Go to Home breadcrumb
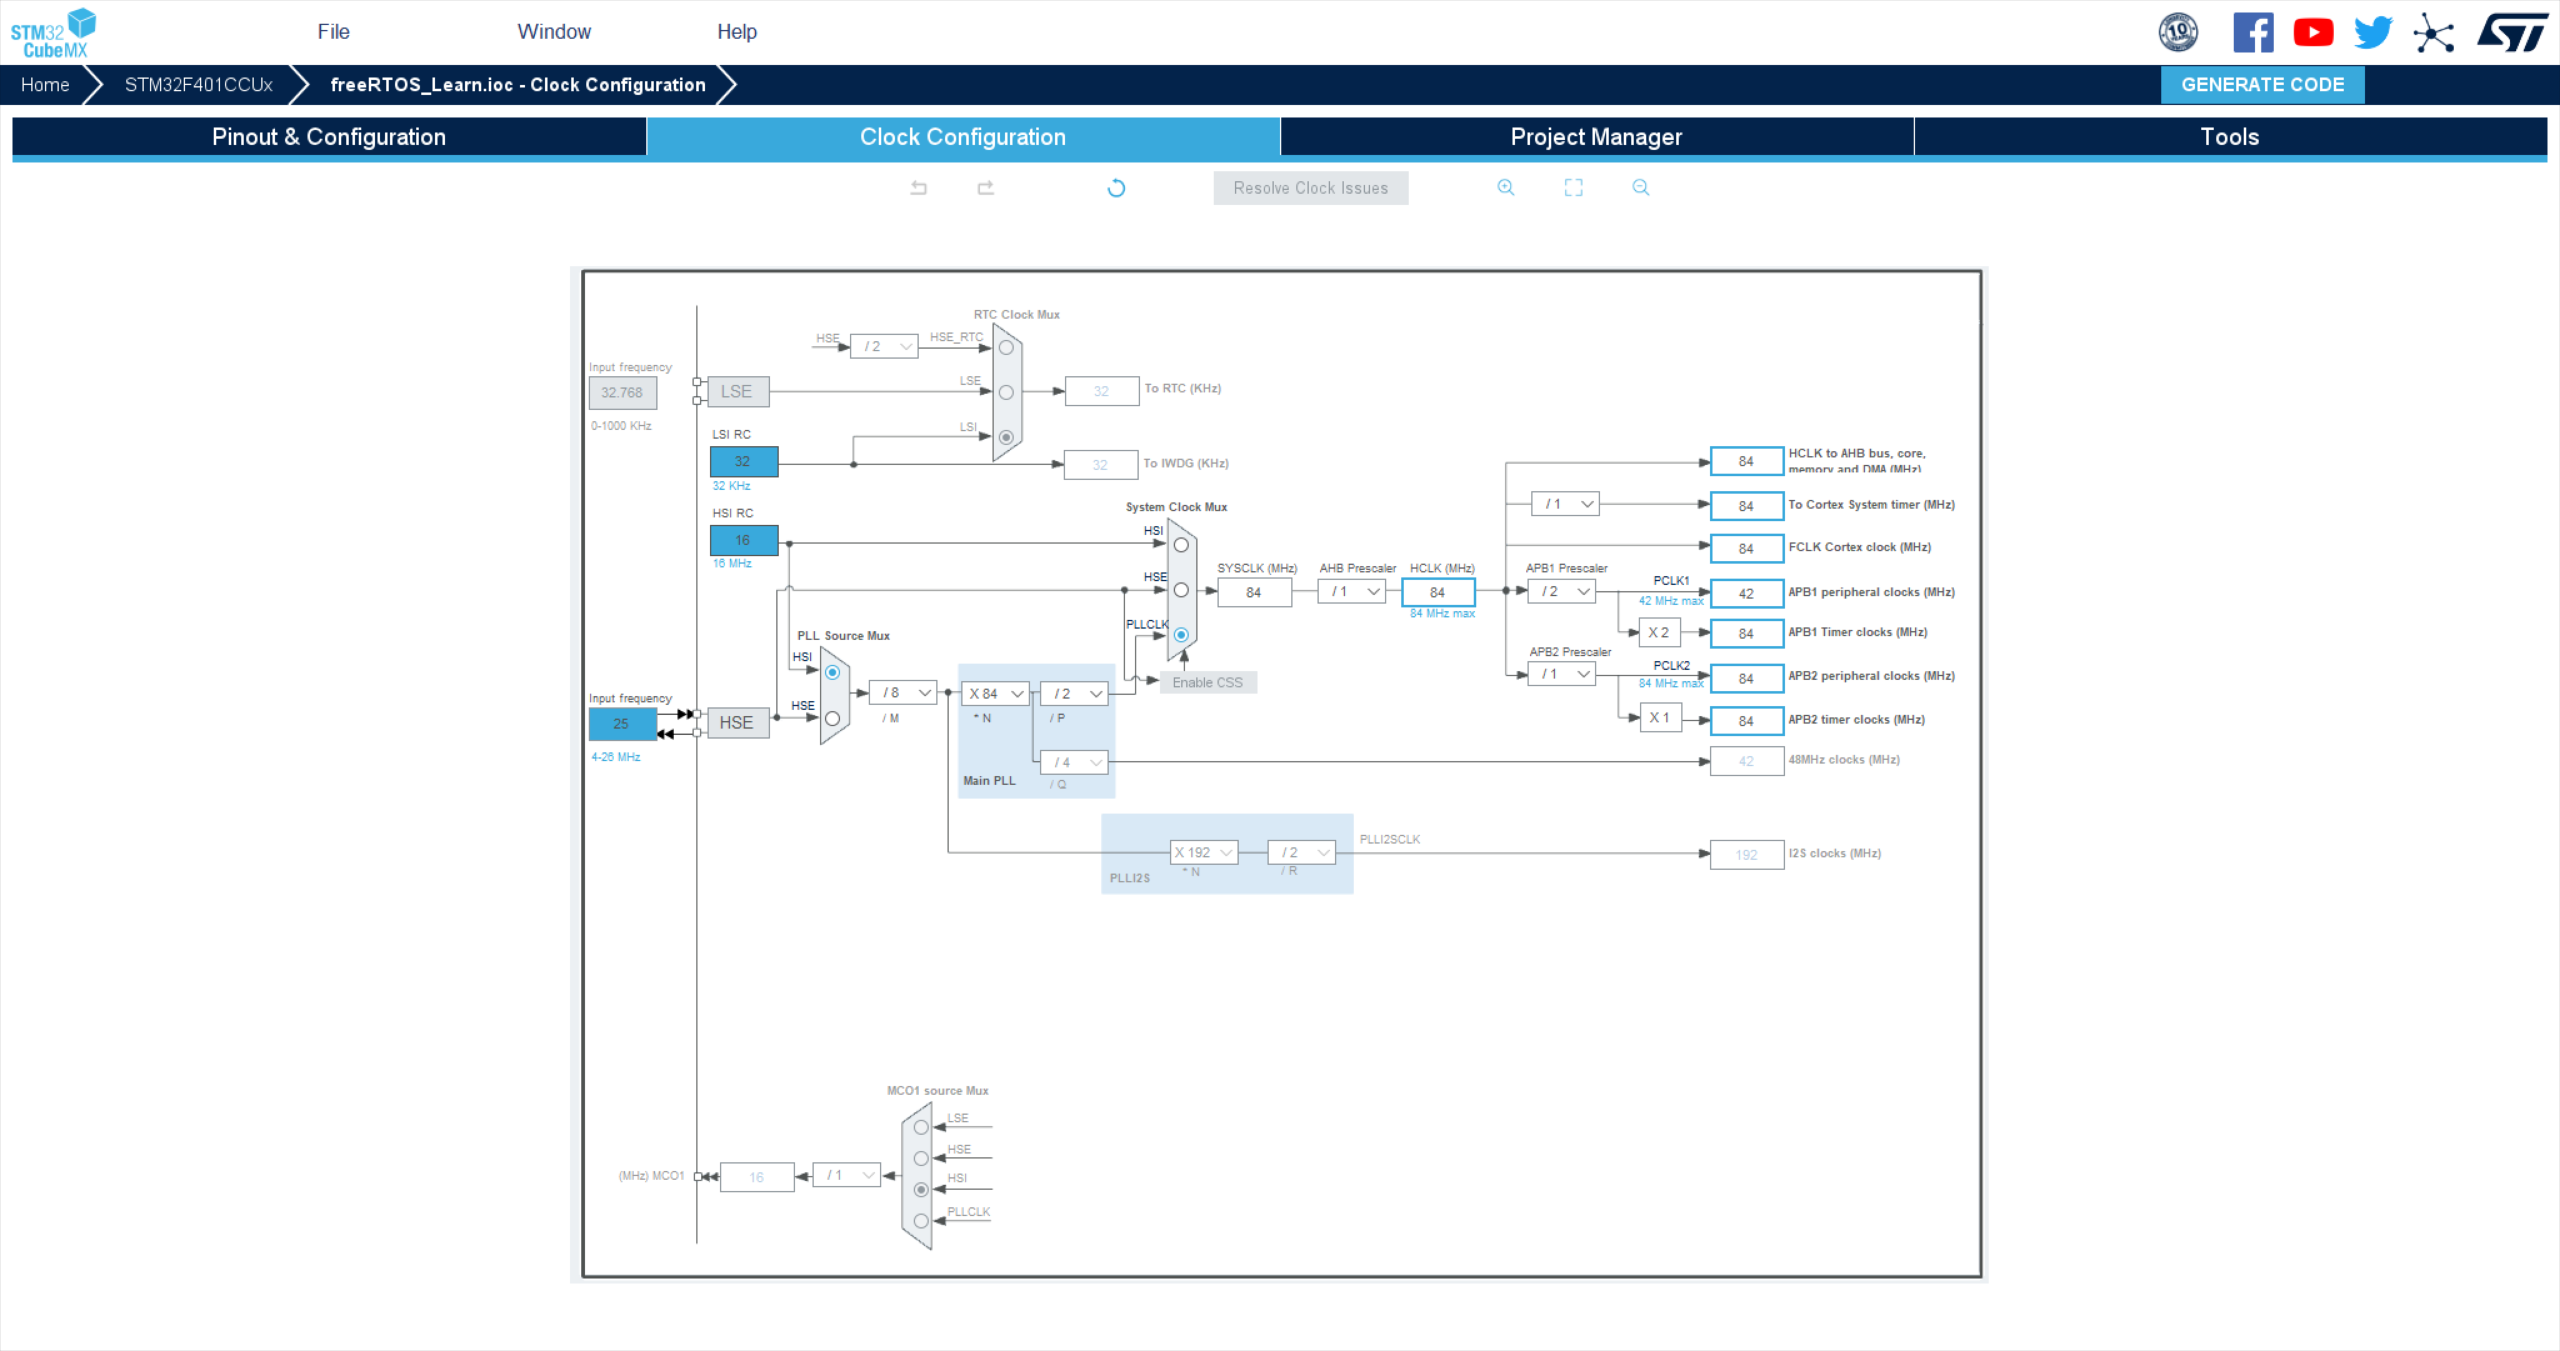Image resolution: width=2560 pixels, height=1351 pixels. coord(45,85)
